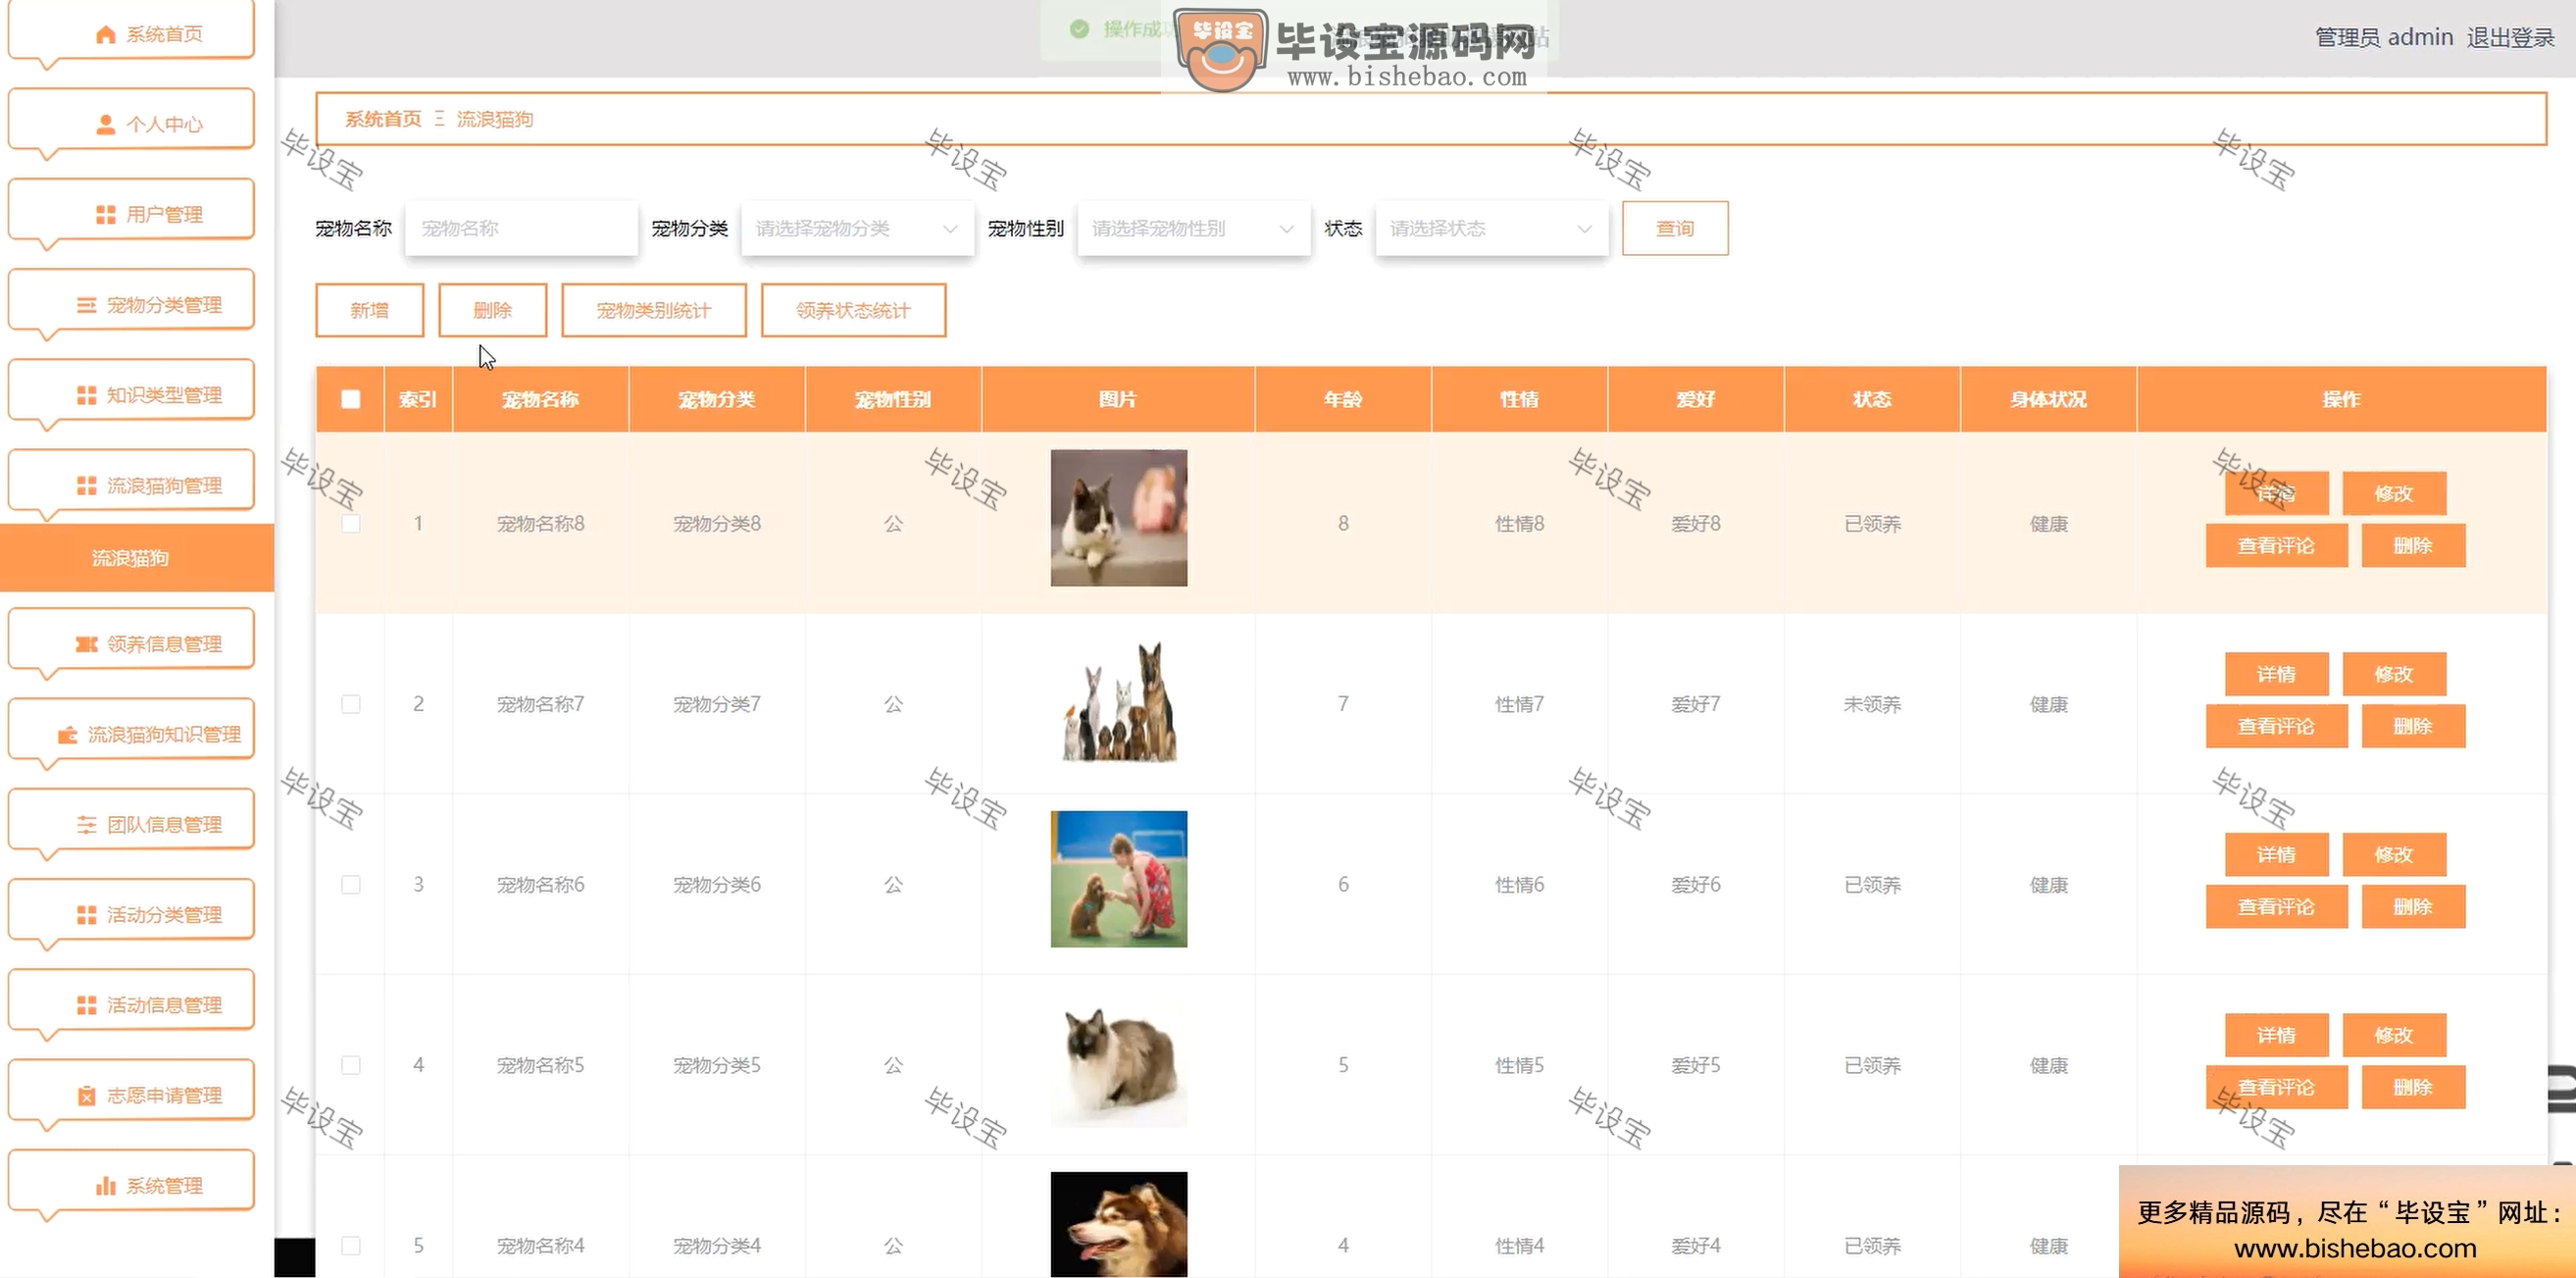Select the active 流浪猫狗 submenu item
2576x1278 pixels.
[x=137, y=558]
